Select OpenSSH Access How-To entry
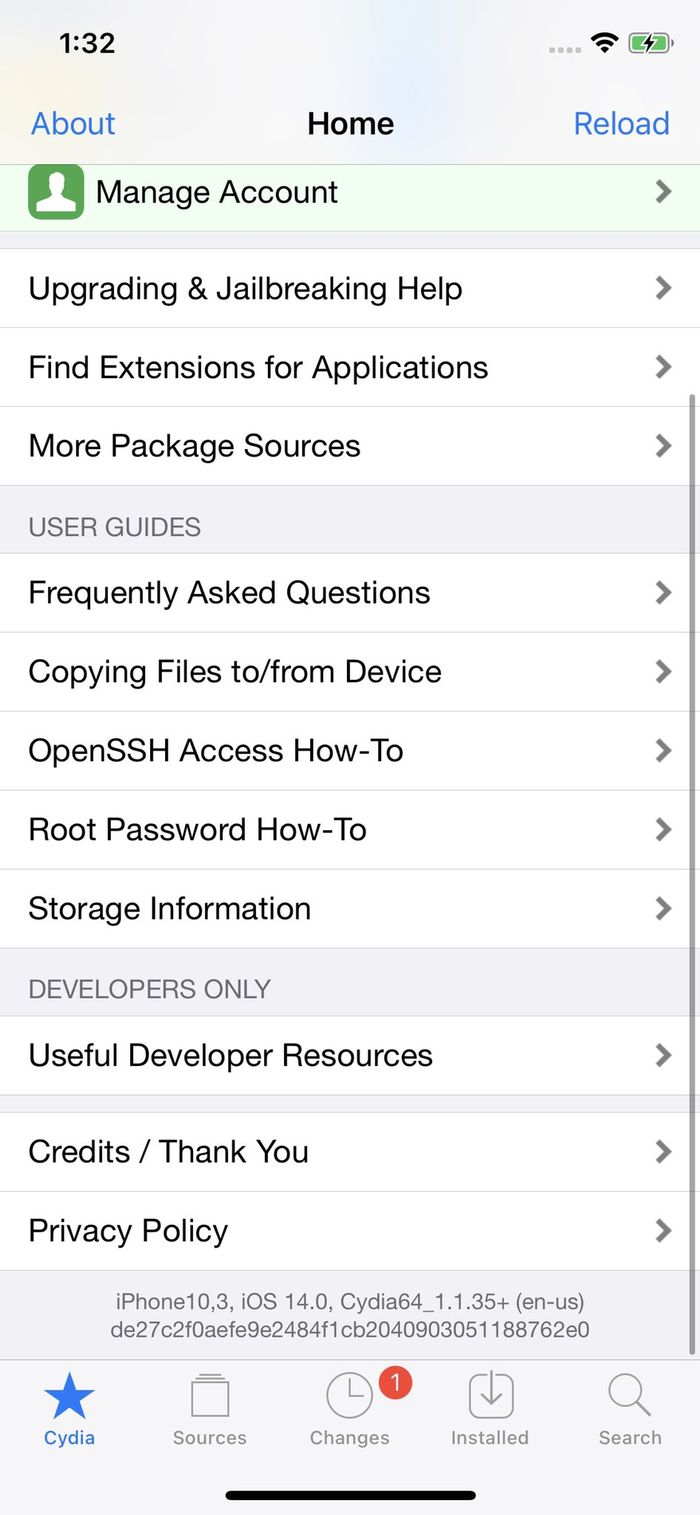This screenshot has height=1515, width=700. click(x=215, y=751)
